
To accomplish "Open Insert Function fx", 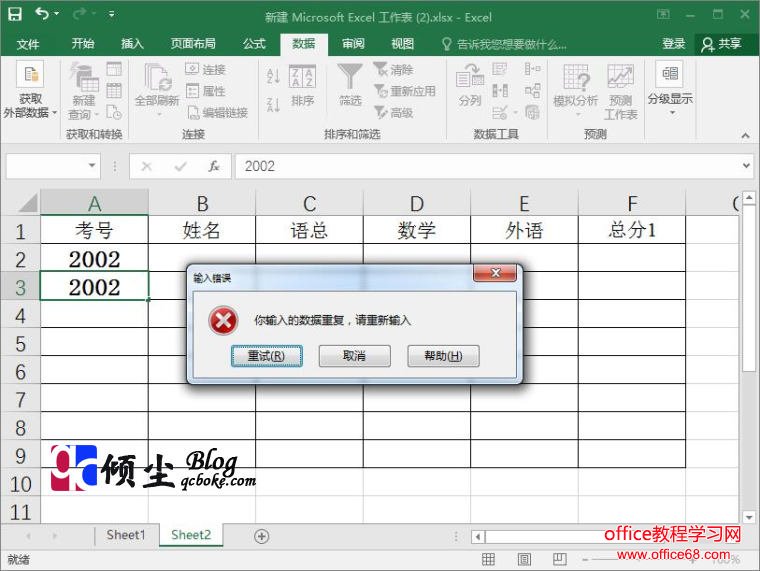I will [x=214, y=167].
